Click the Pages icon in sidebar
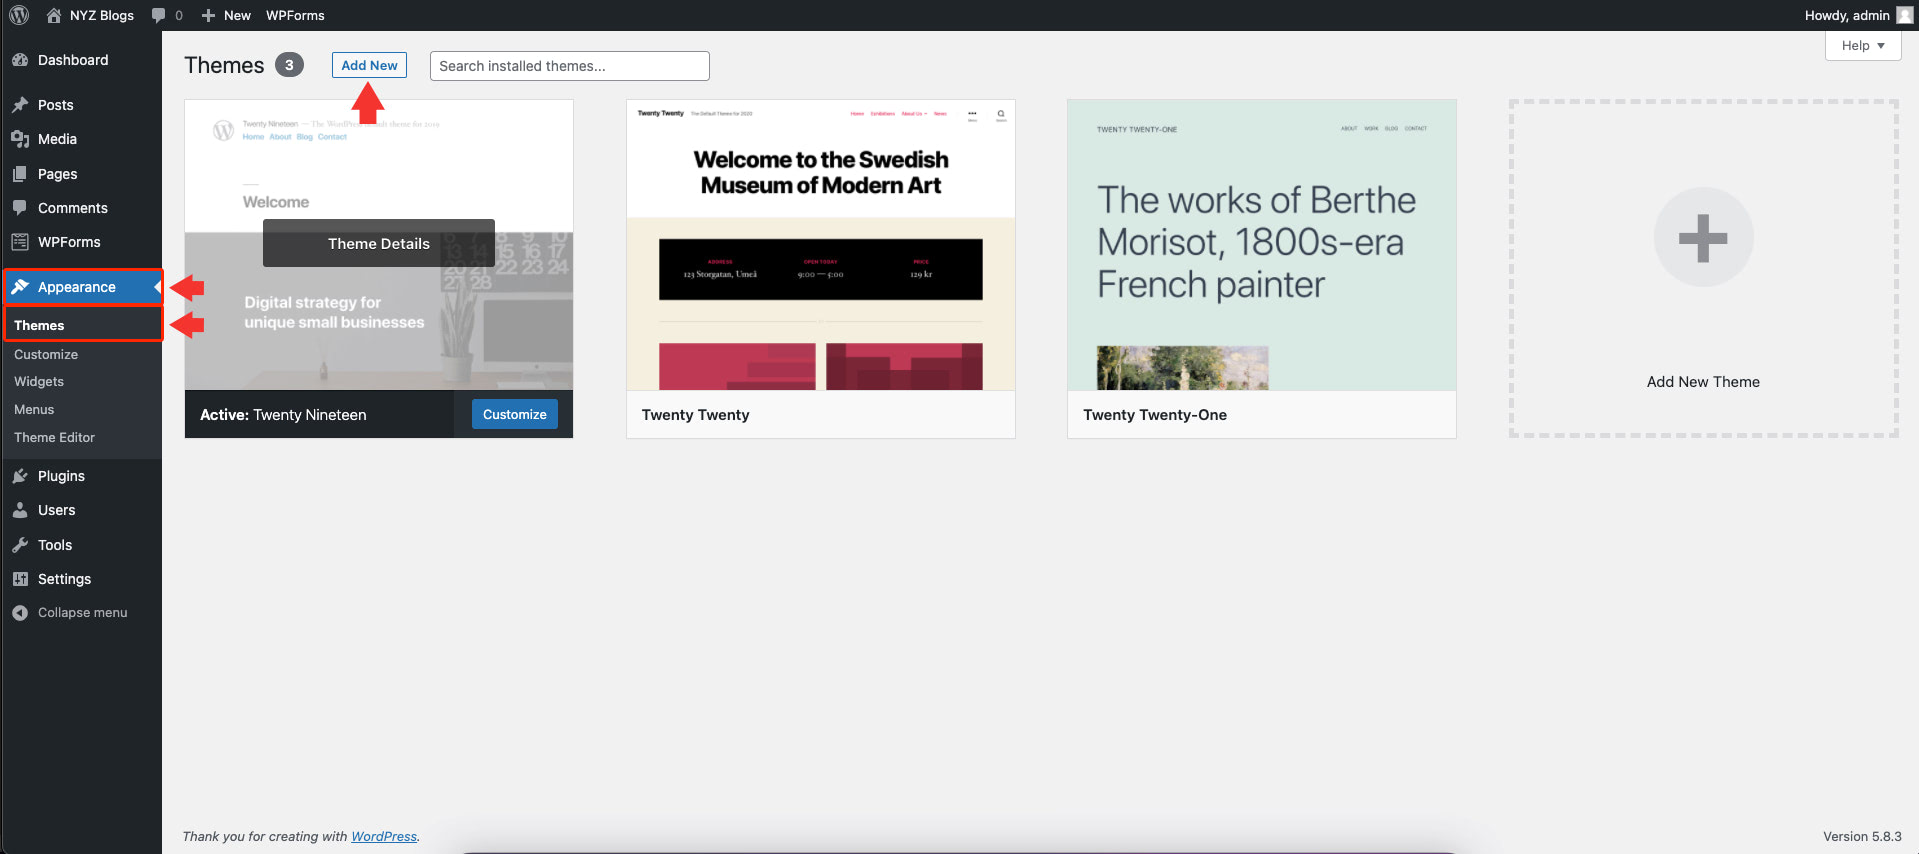This screenshot has height=854, width=1919. 20,174
